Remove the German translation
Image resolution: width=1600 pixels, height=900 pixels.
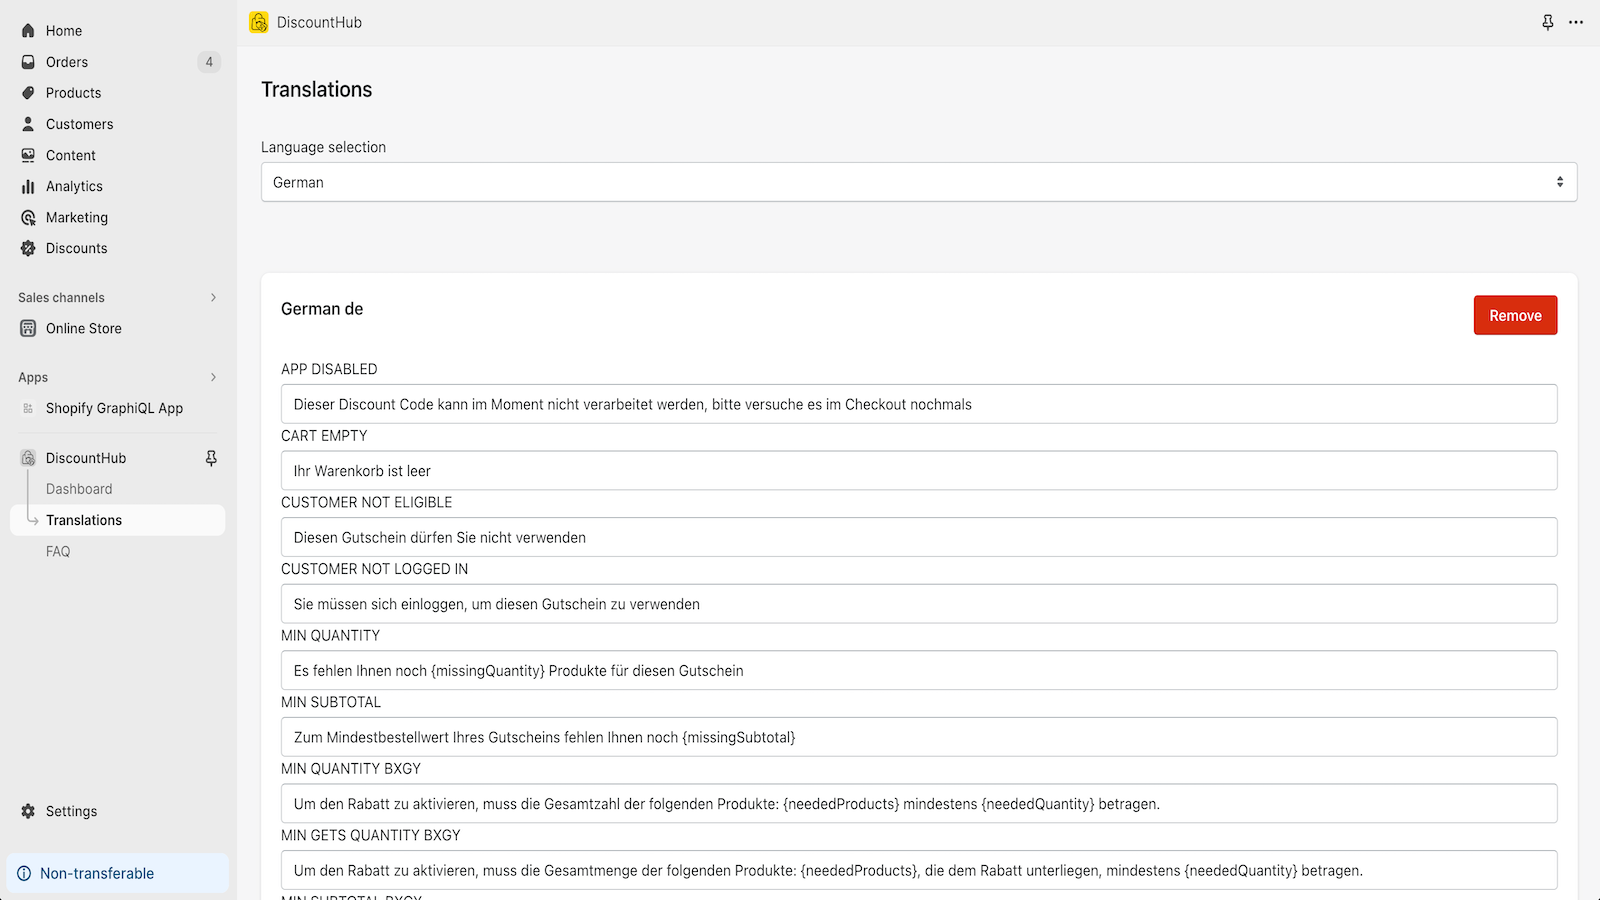tap(1515, 315)
